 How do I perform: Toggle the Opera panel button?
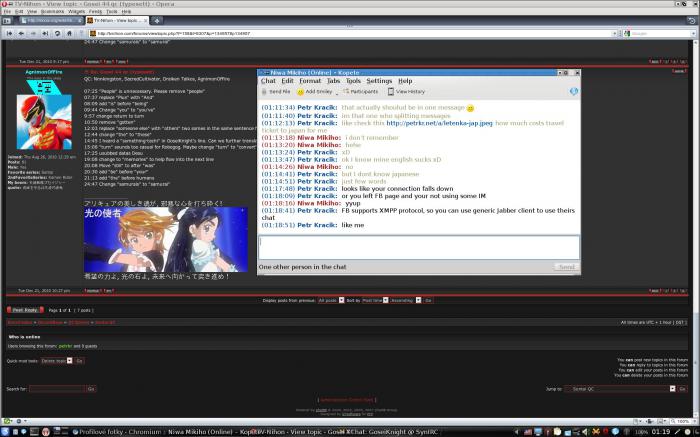click(x=7, y=21)
